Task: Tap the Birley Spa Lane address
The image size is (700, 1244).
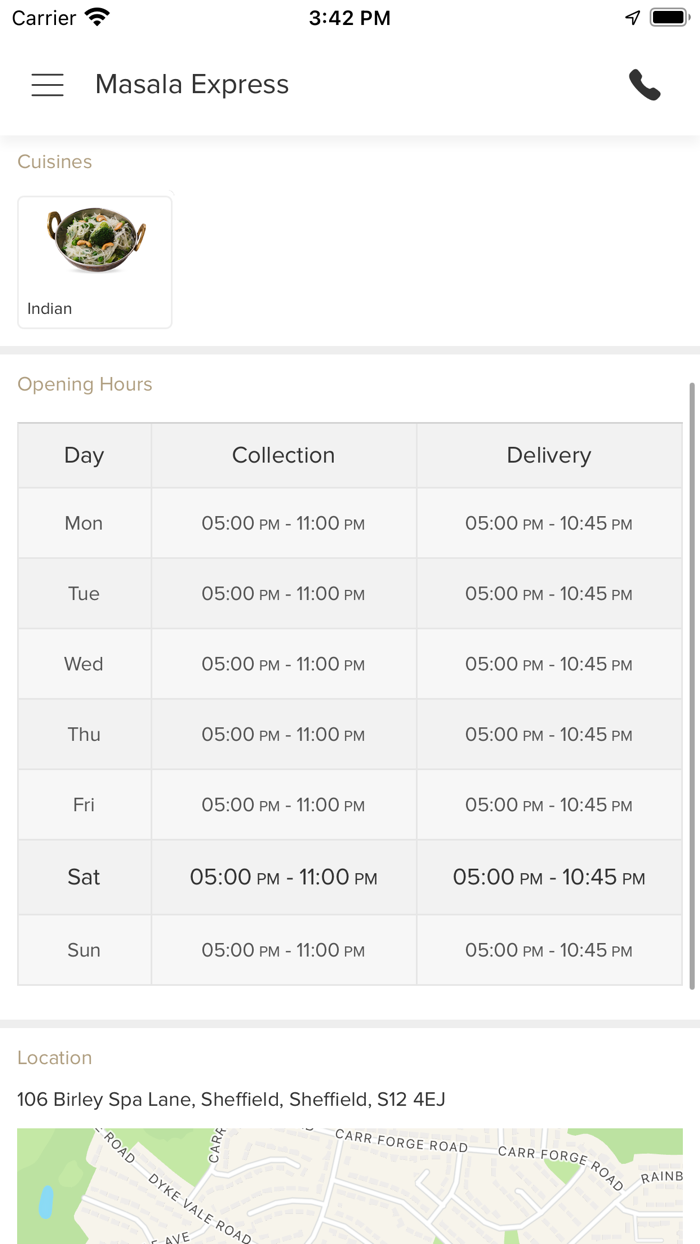Action: [231, 1099]
